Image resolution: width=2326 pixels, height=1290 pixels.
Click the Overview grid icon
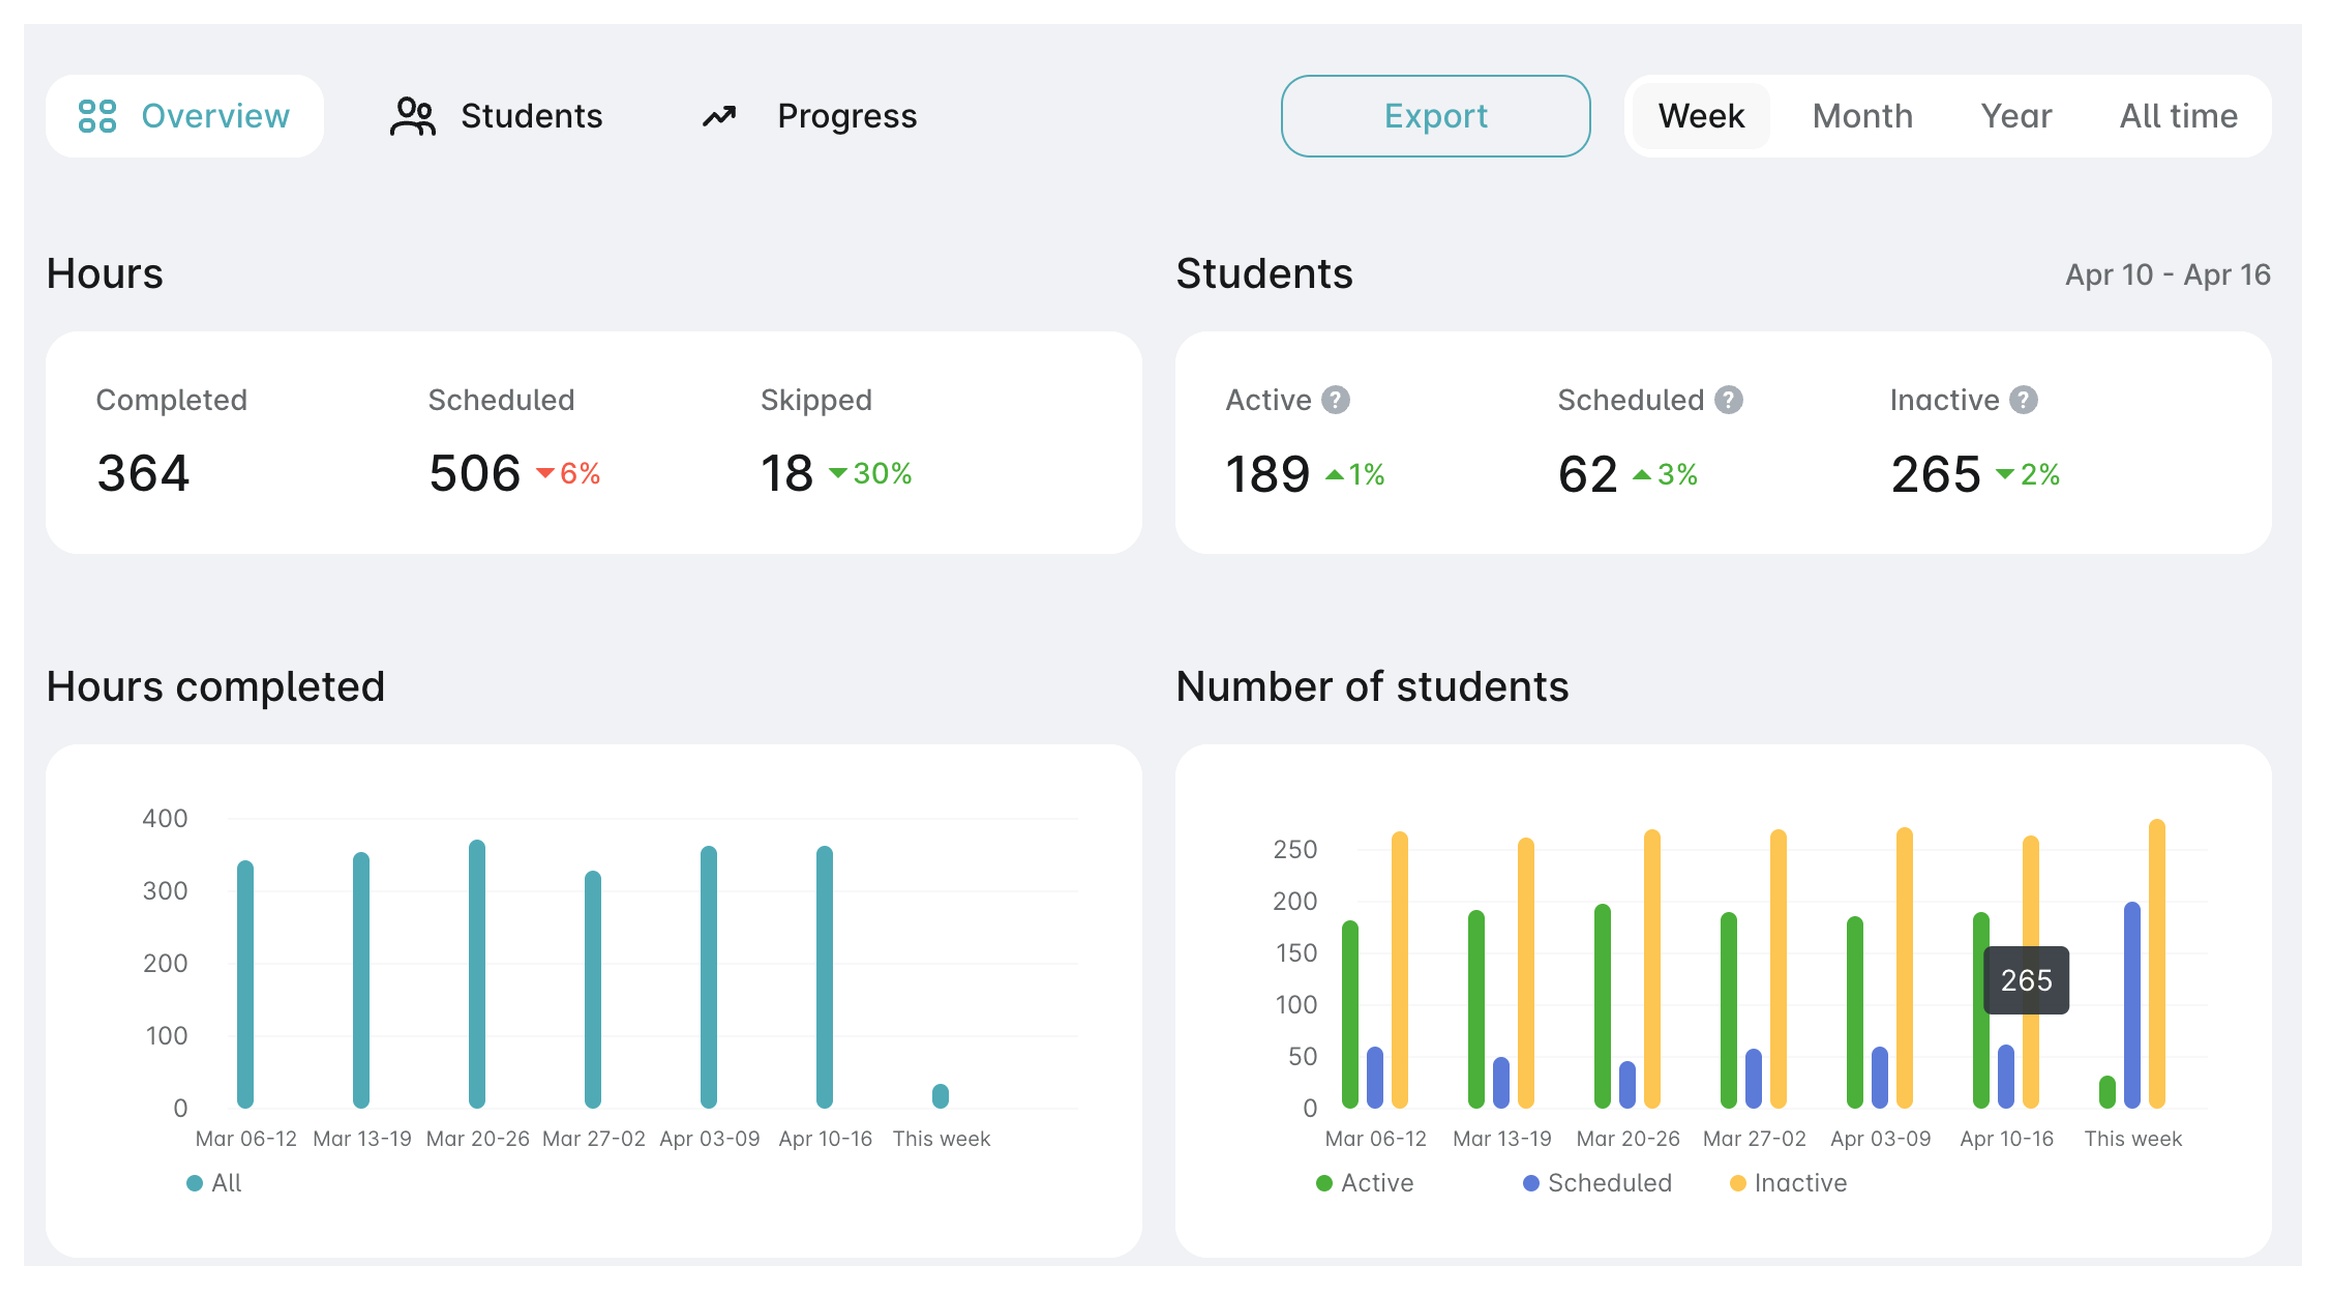[97, 116]
